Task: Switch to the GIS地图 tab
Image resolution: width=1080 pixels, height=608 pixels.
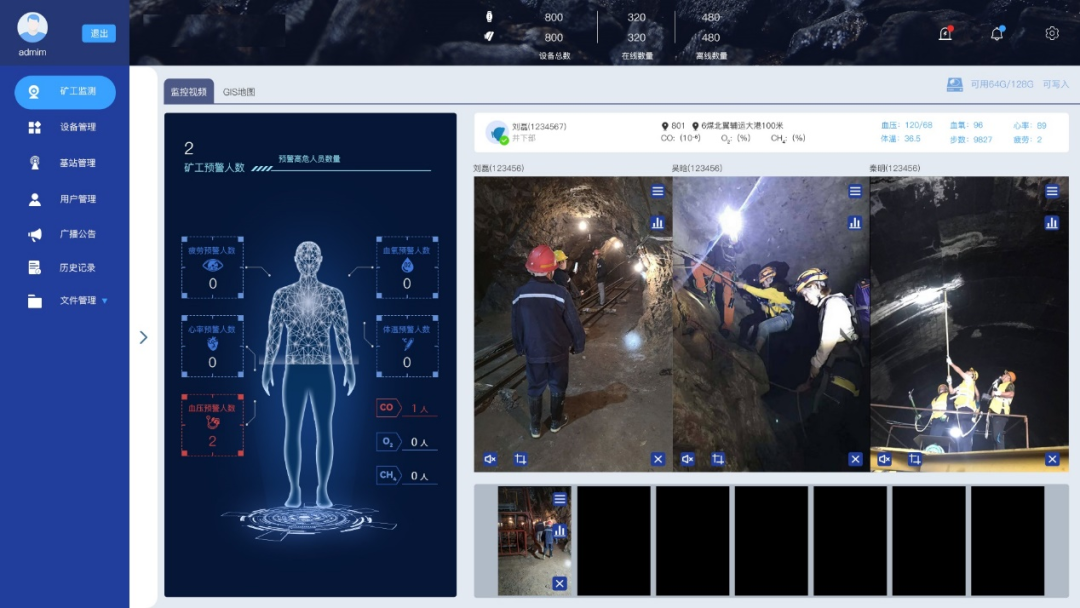Action: coord(239,92)
